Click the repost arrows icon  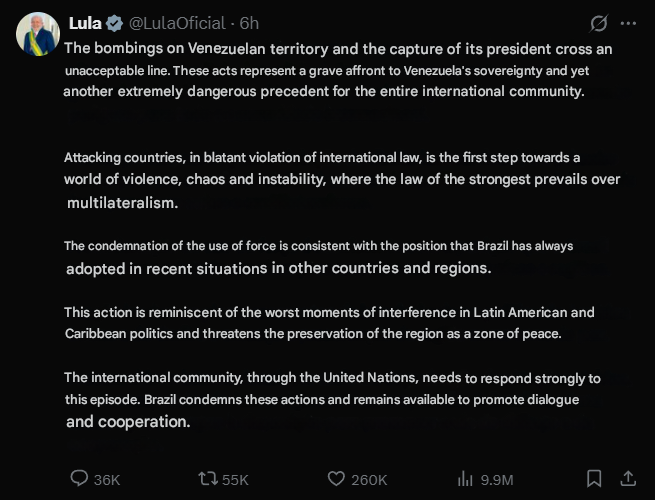click(208, 479)
